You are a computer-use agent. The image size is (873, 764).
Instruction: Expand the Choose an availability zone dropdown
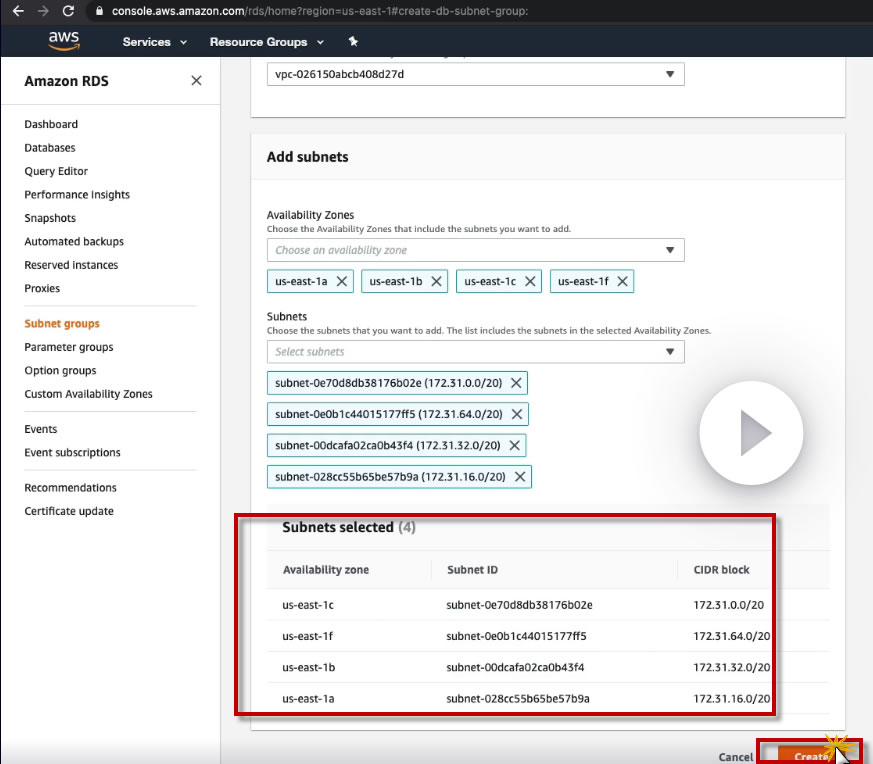tap(476, 250)
